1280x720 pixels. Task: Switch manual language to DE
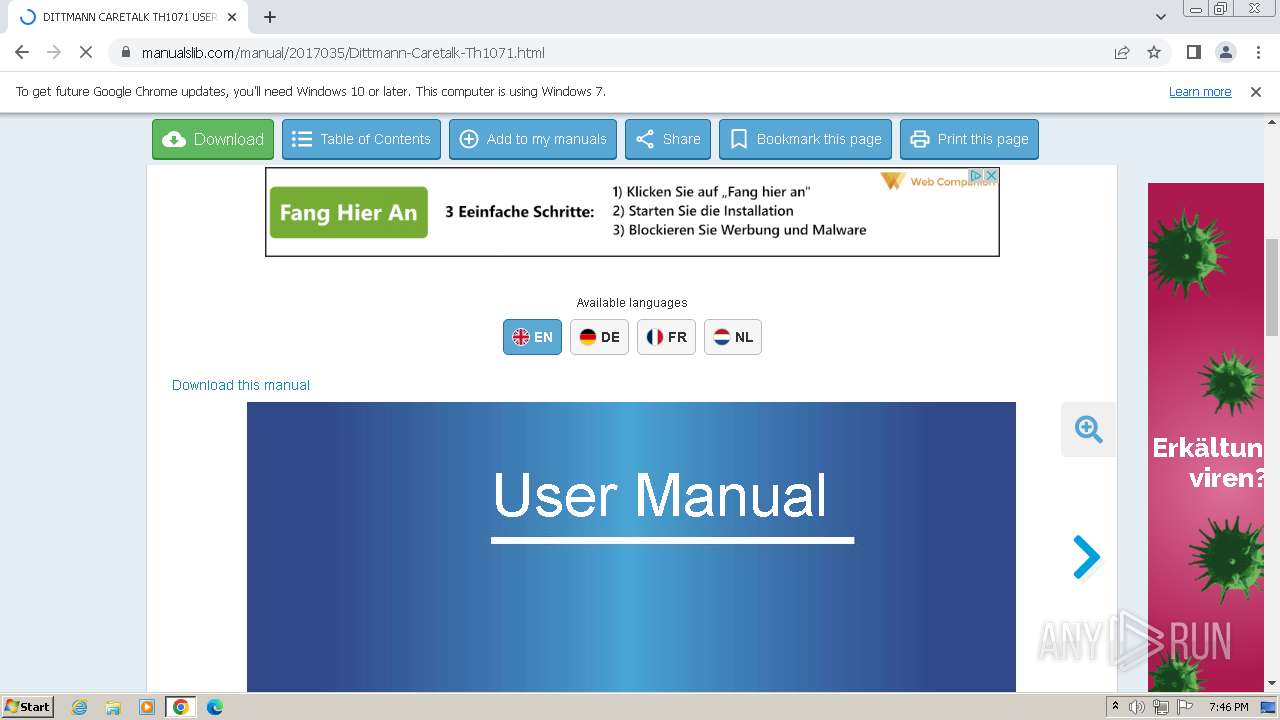click(x=599, y=337)
